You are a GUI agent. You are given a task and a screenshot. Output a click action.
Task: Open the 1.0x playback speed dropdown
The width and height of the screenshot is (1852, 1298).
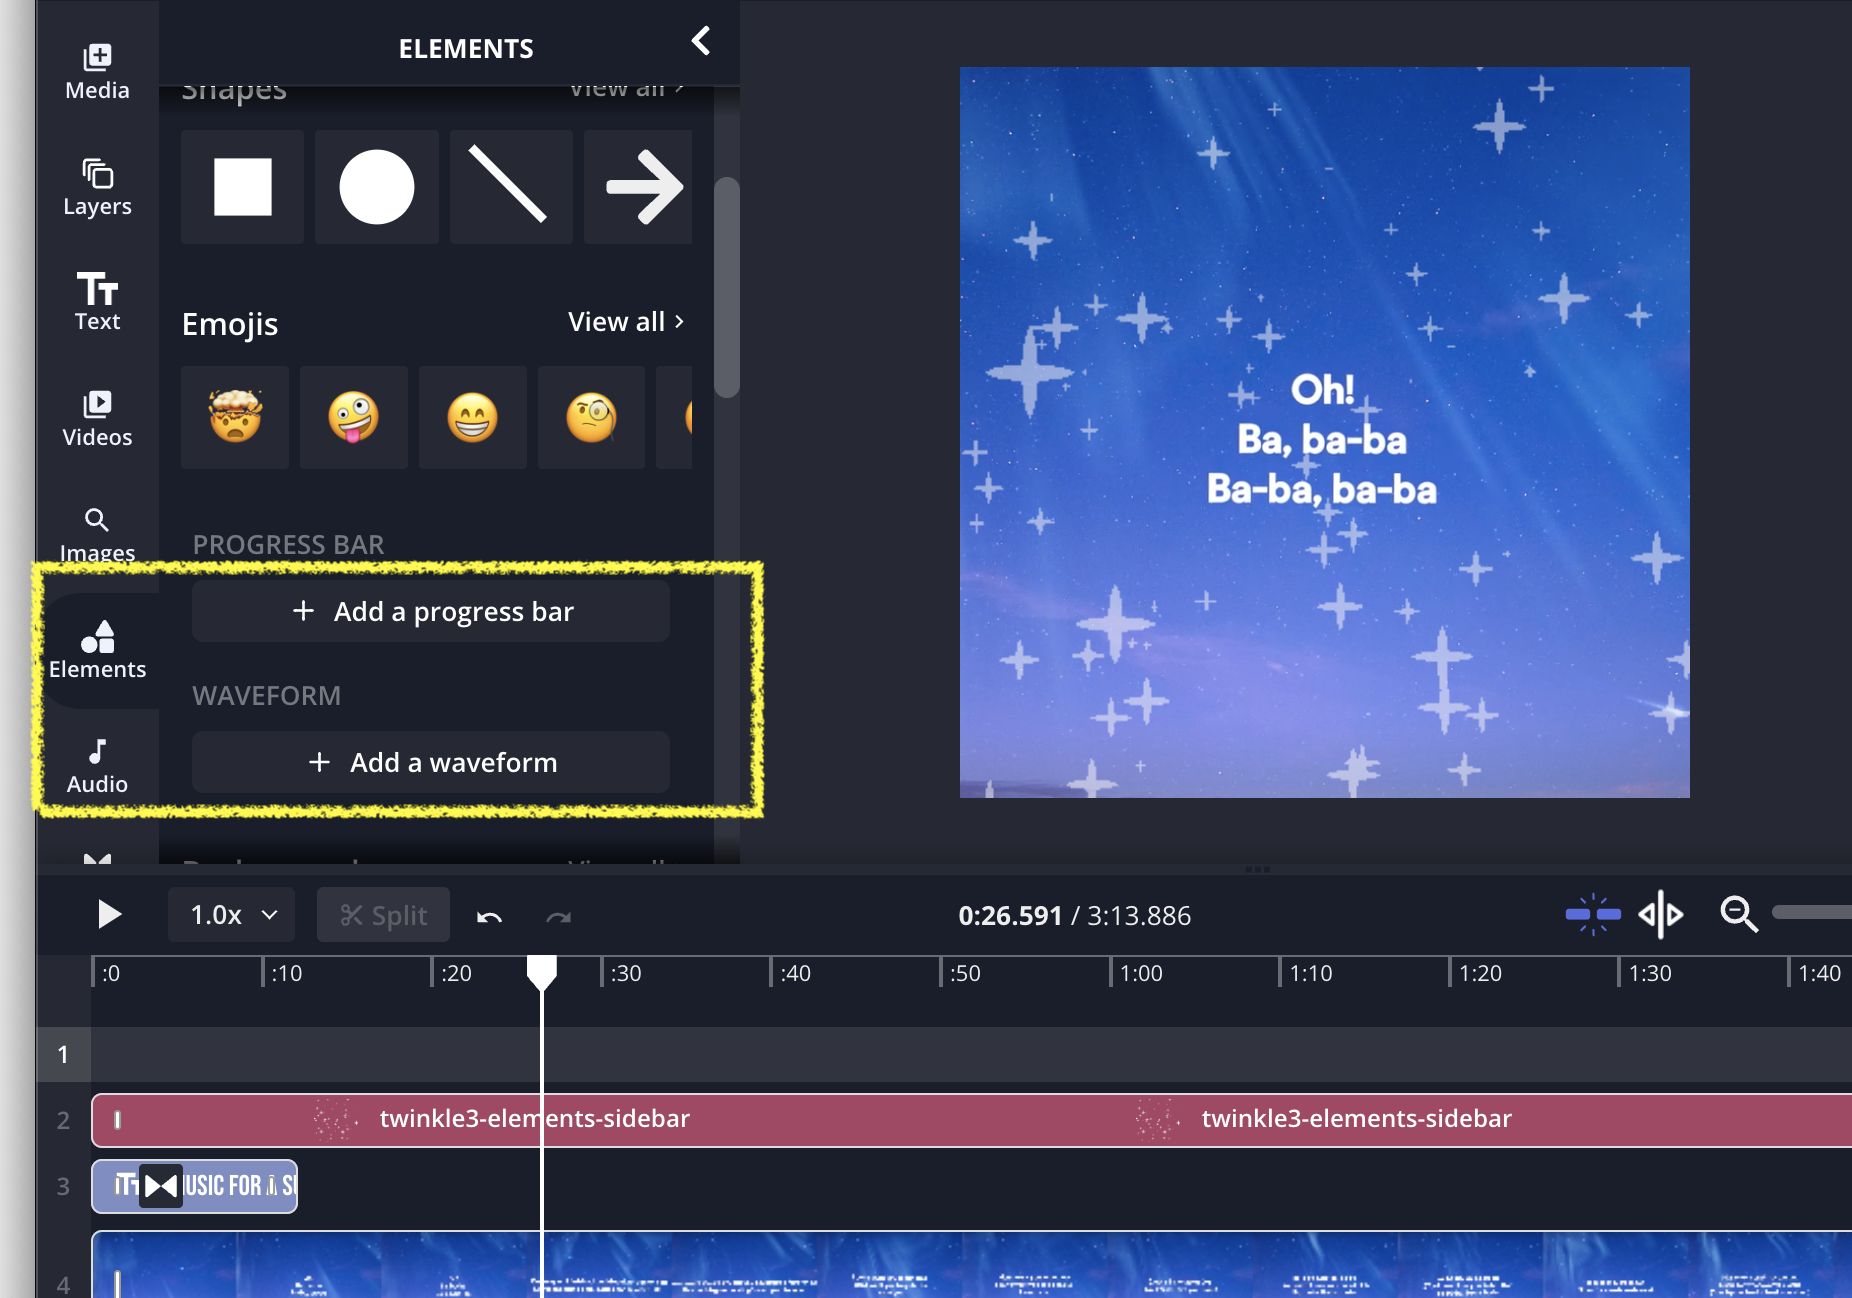[x=232, y=915]
